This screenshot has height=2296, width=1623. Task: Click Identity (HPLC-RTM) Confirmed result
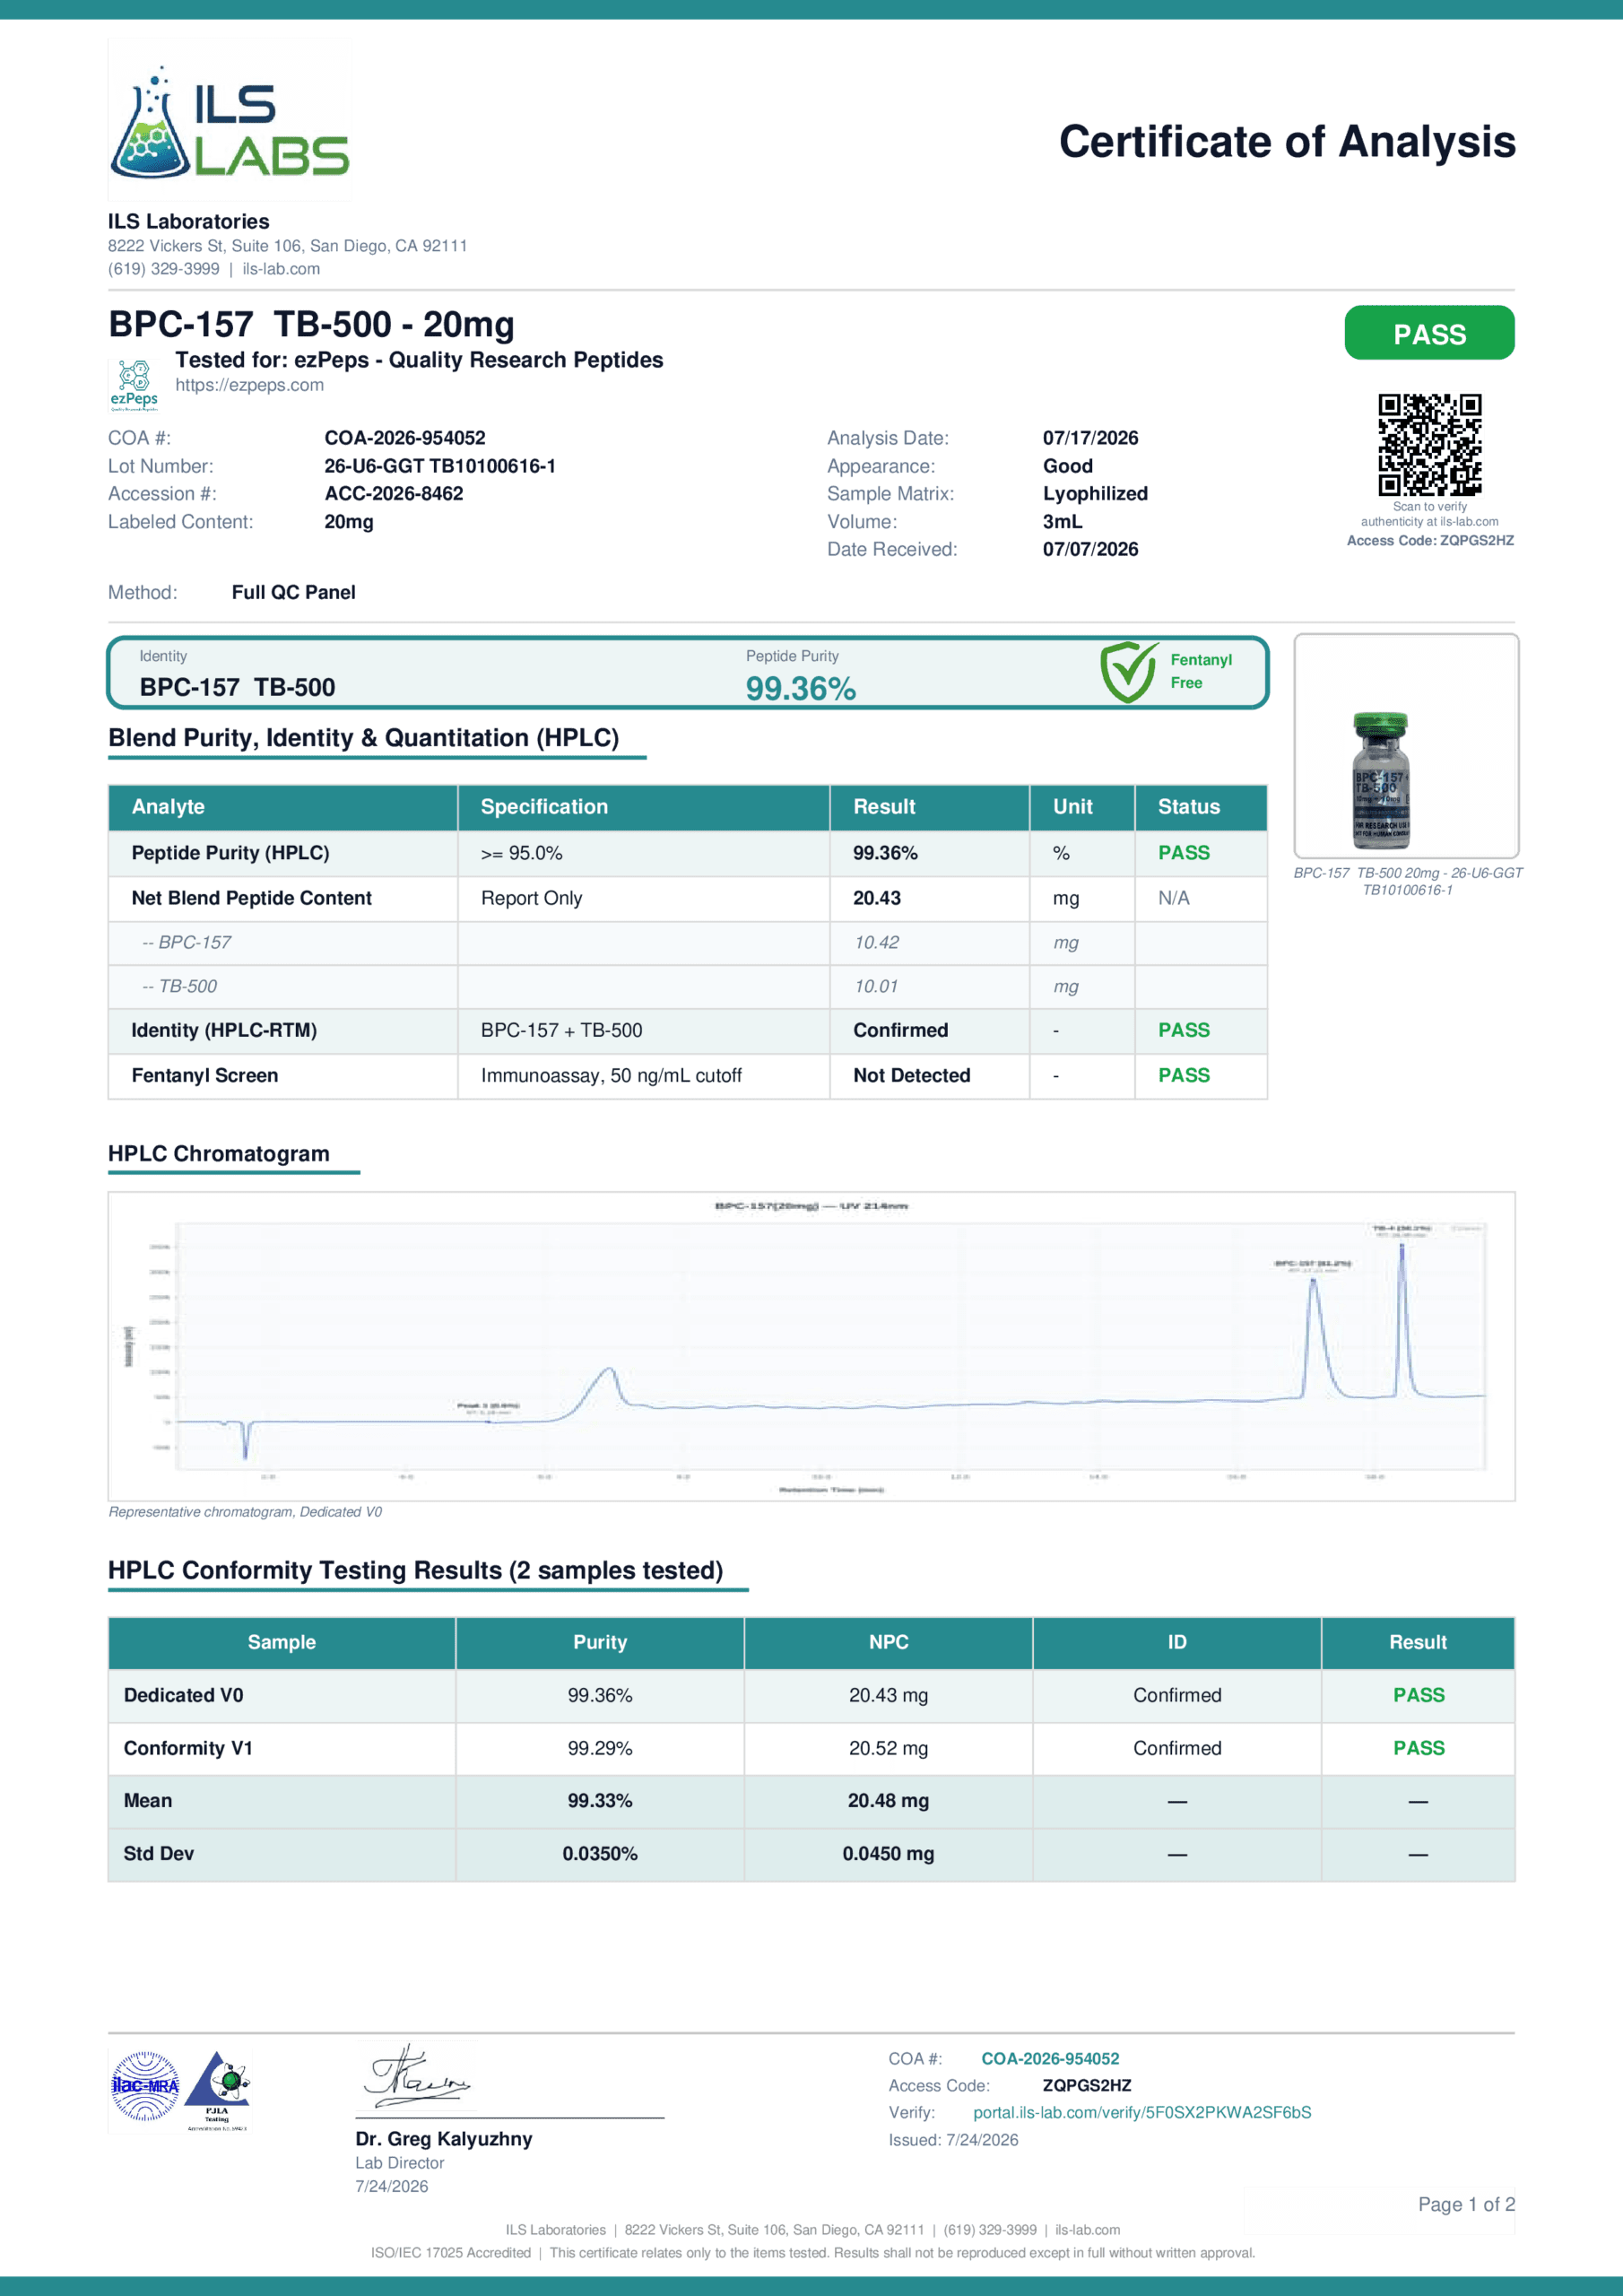[900, 1030]
